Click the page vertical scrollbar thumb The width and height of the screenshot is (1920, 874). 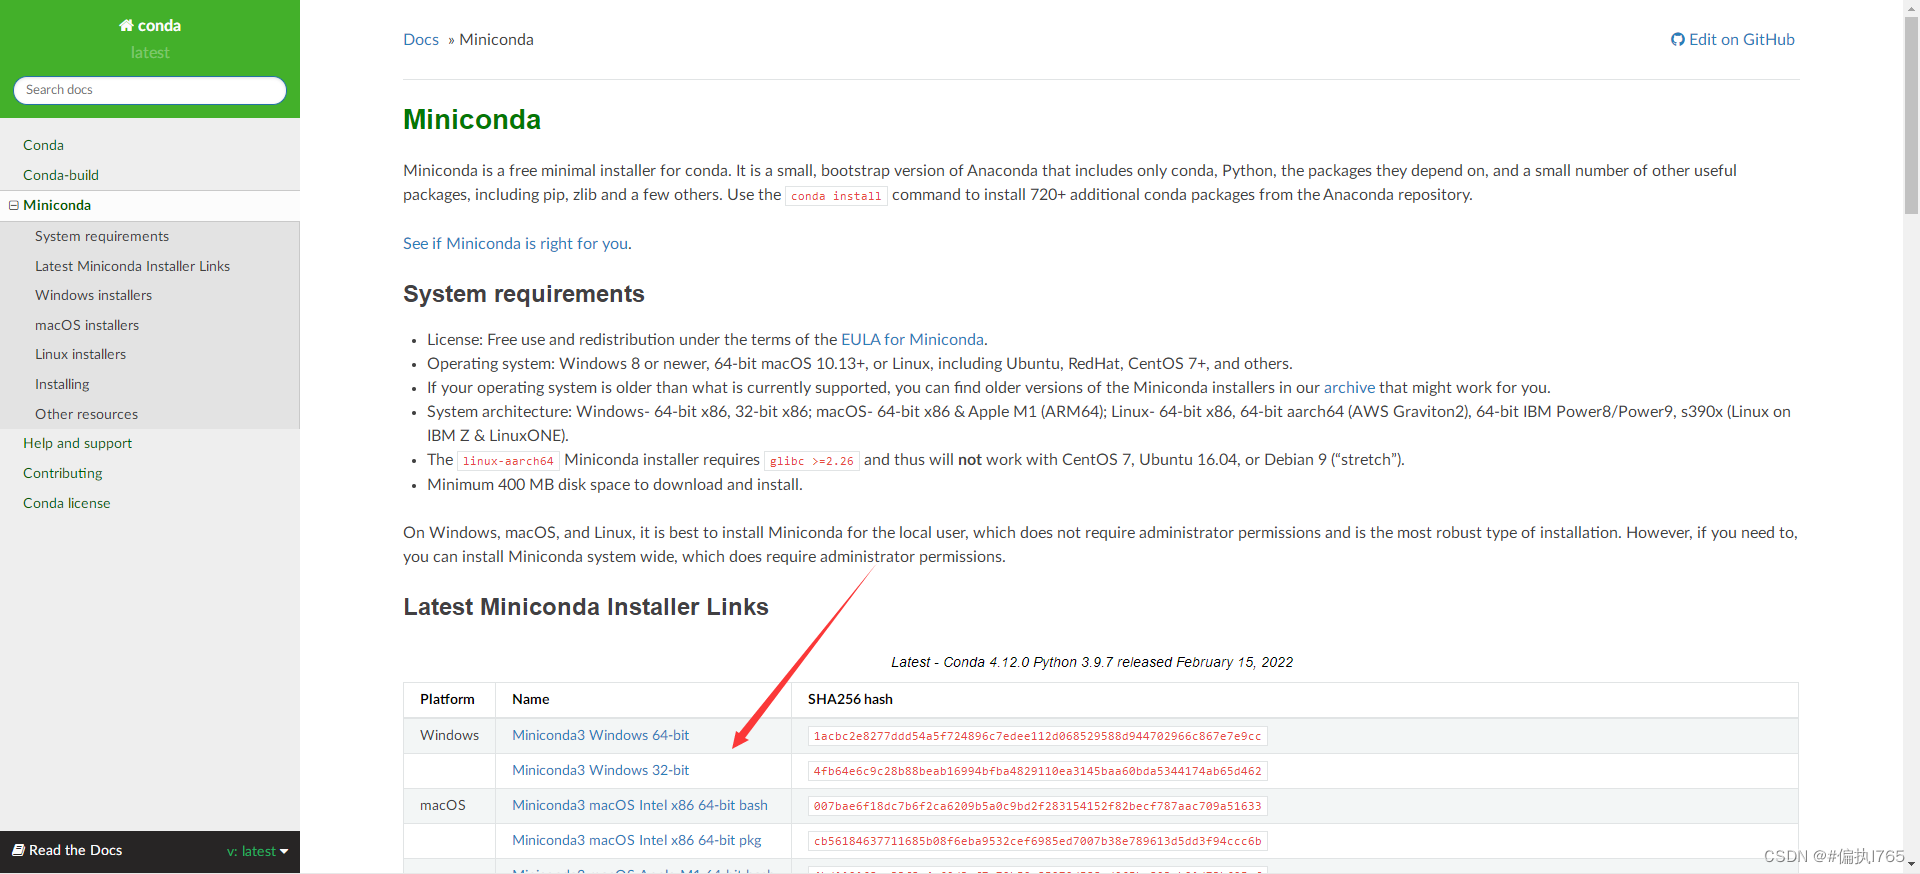[x=1911, y=116]
